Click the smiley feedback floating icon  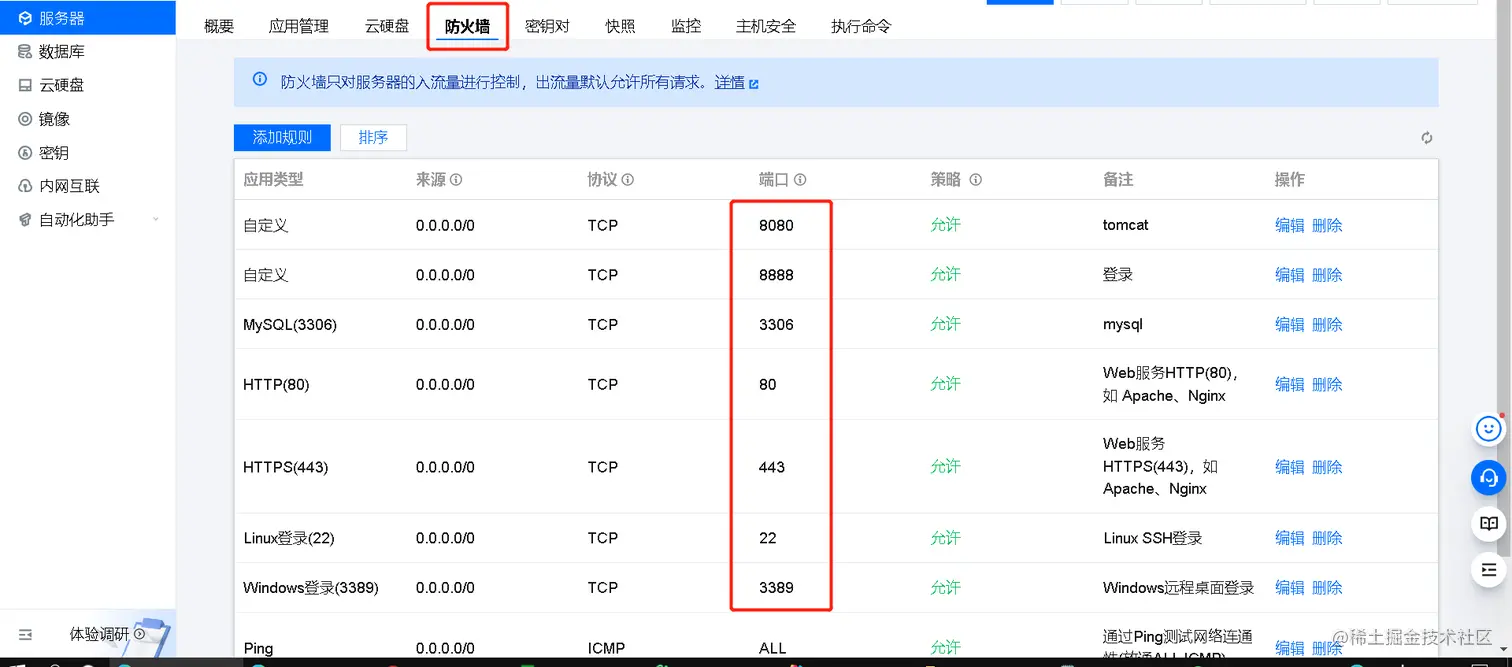pyautogui.click(x=1489, y=429)
